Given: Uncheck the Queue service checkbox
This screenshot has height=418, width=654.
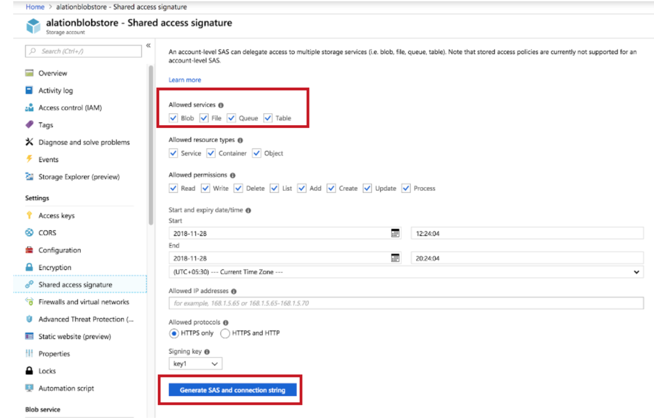Looking at the screenshot, I should click(x=231, y=118).
